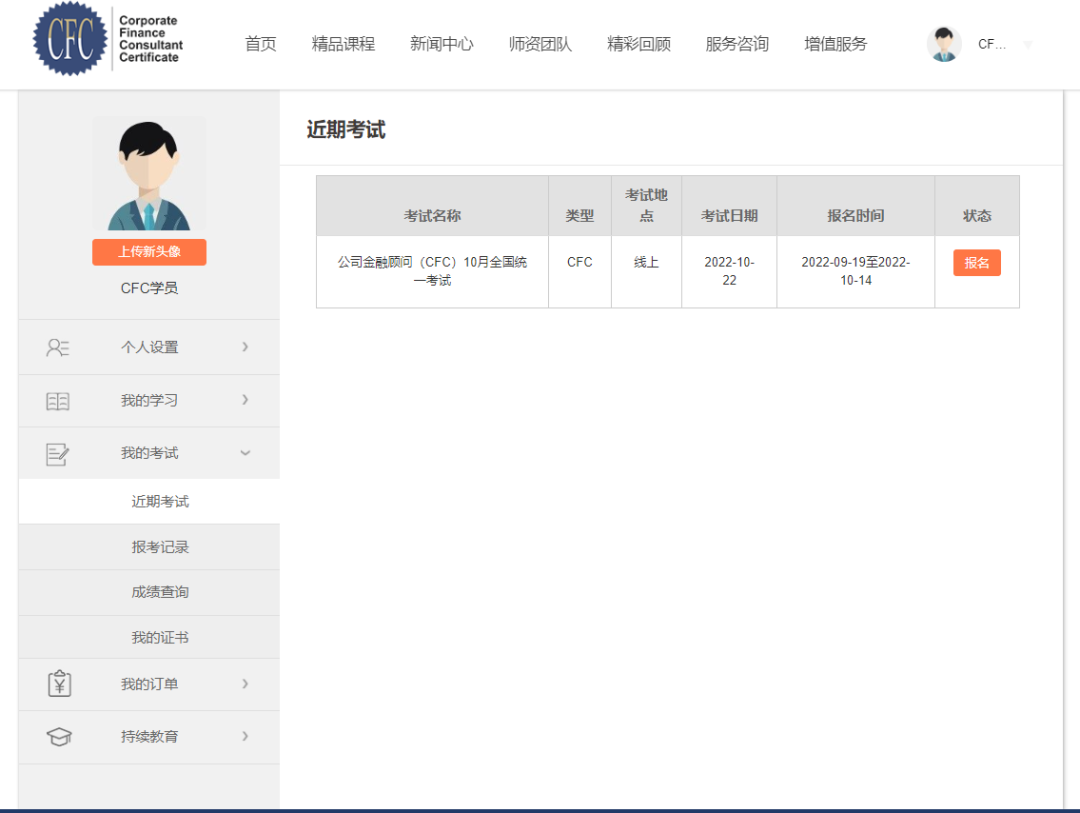1080x813 pixels.
Task: Click the CFC logo badge
Action: pos(70,39)
